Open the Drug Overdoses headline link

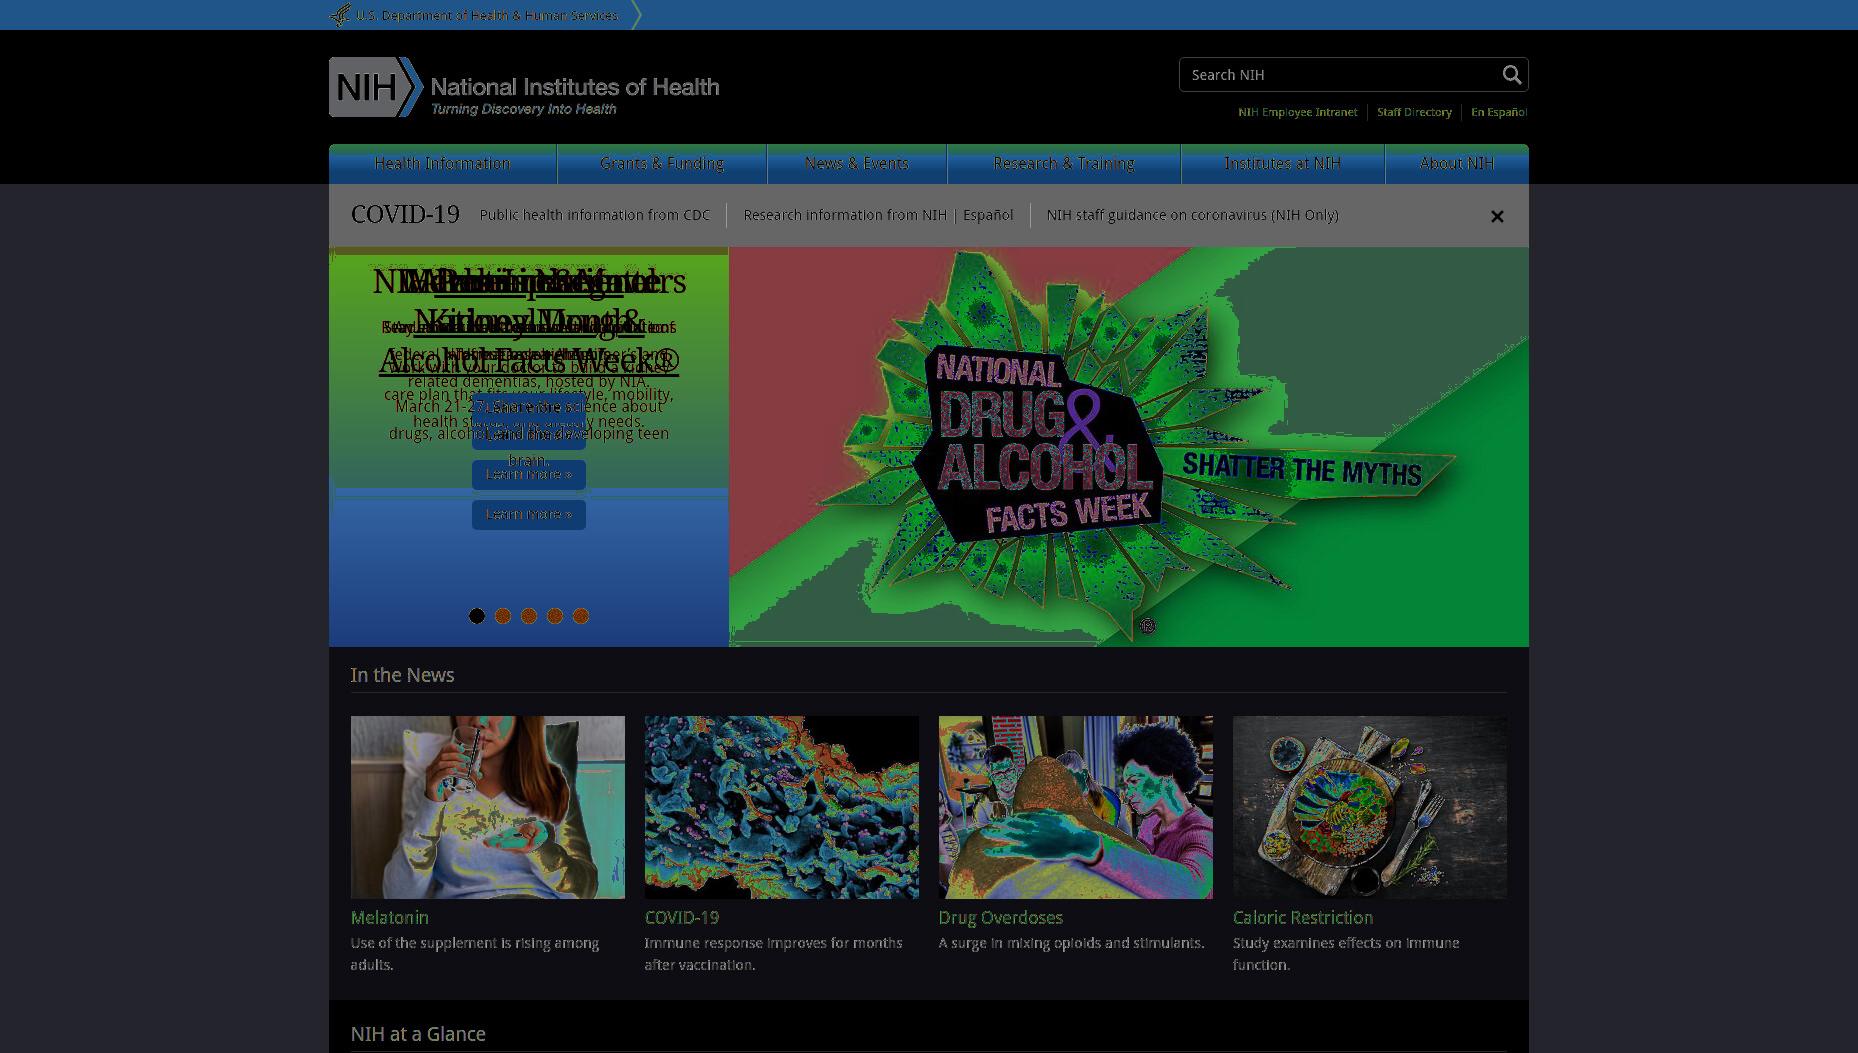[x=1000, y=917]
